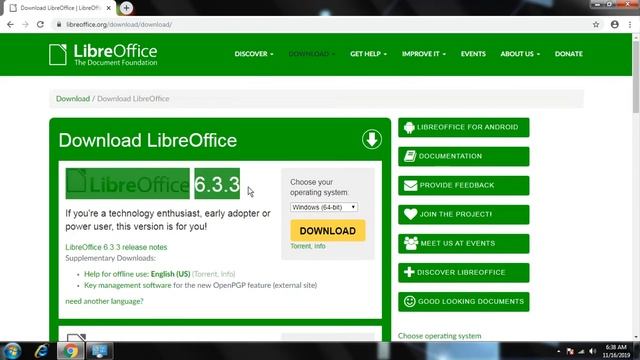Click the Info link under Download
Screen dimensions: 640x360
[320, 246]
